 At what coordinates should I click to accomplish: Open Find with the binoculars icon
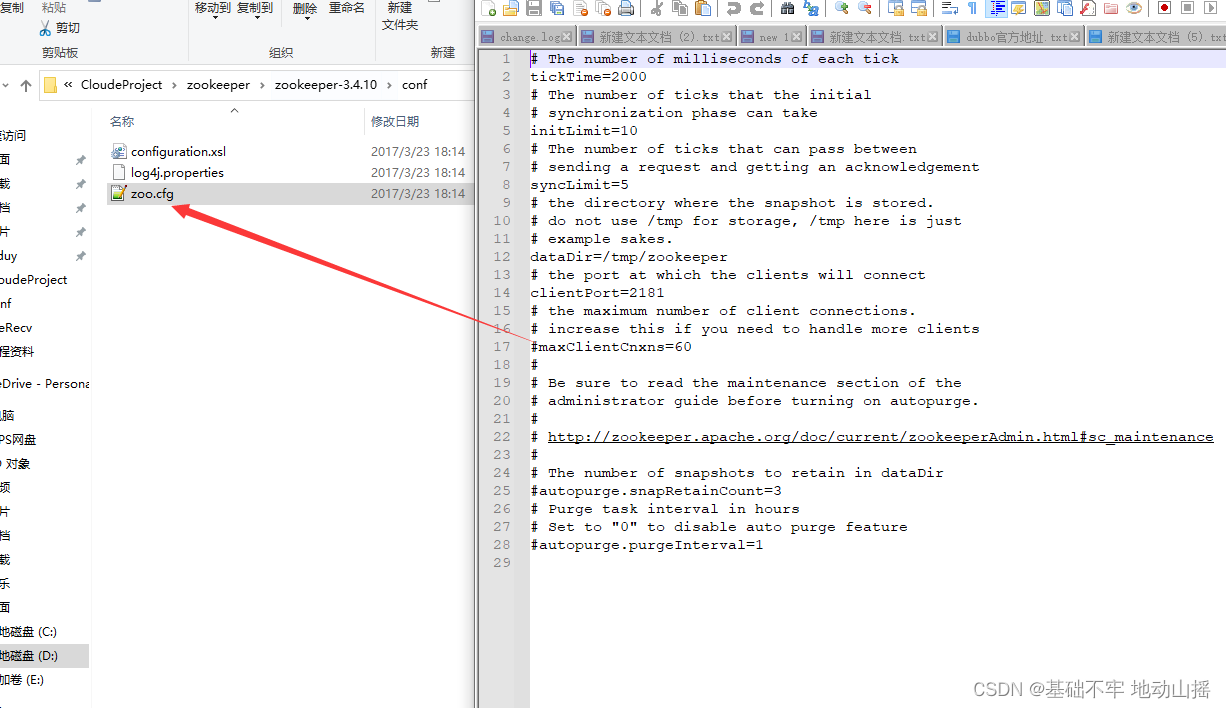tap(788, 8)
